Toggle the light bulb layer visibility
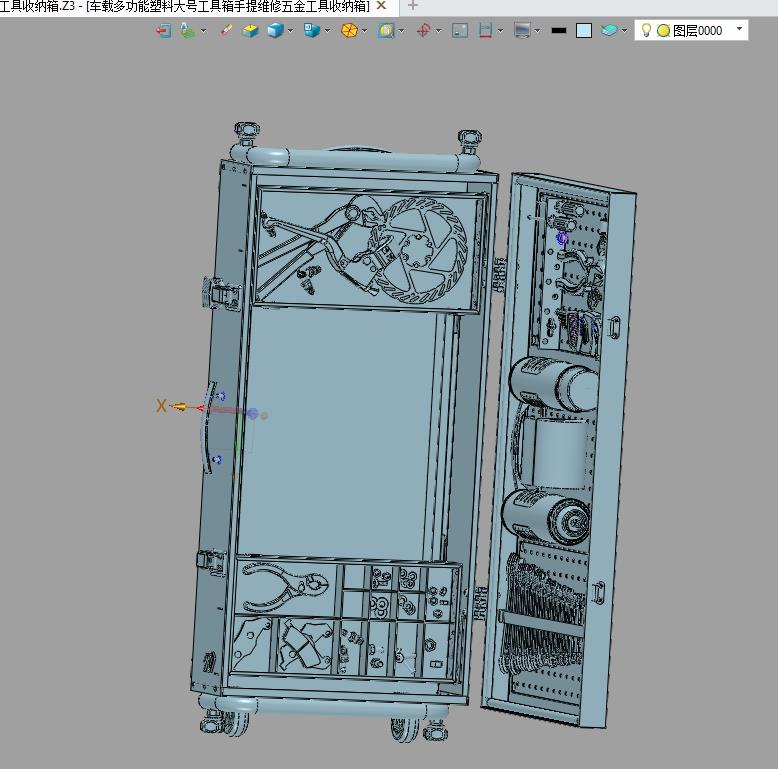Viewport: 778px width, 769px height. pyautogui.click(x=646, y=30)
